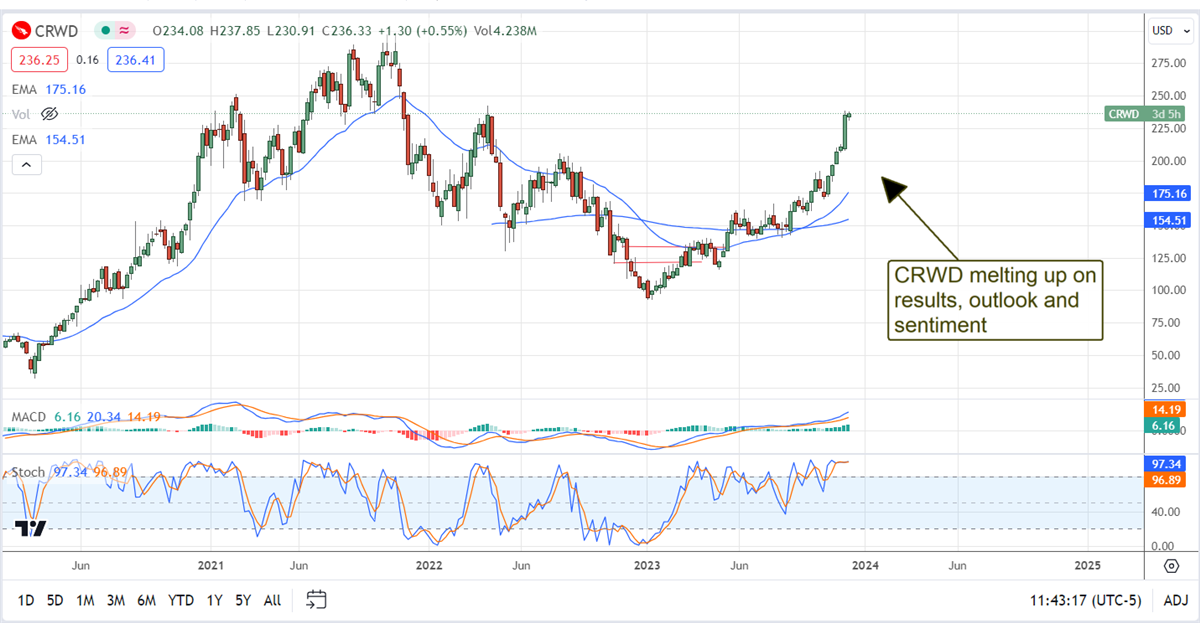
Task: Click the 2021 label on time axis
Action: [x=210, y=566]
